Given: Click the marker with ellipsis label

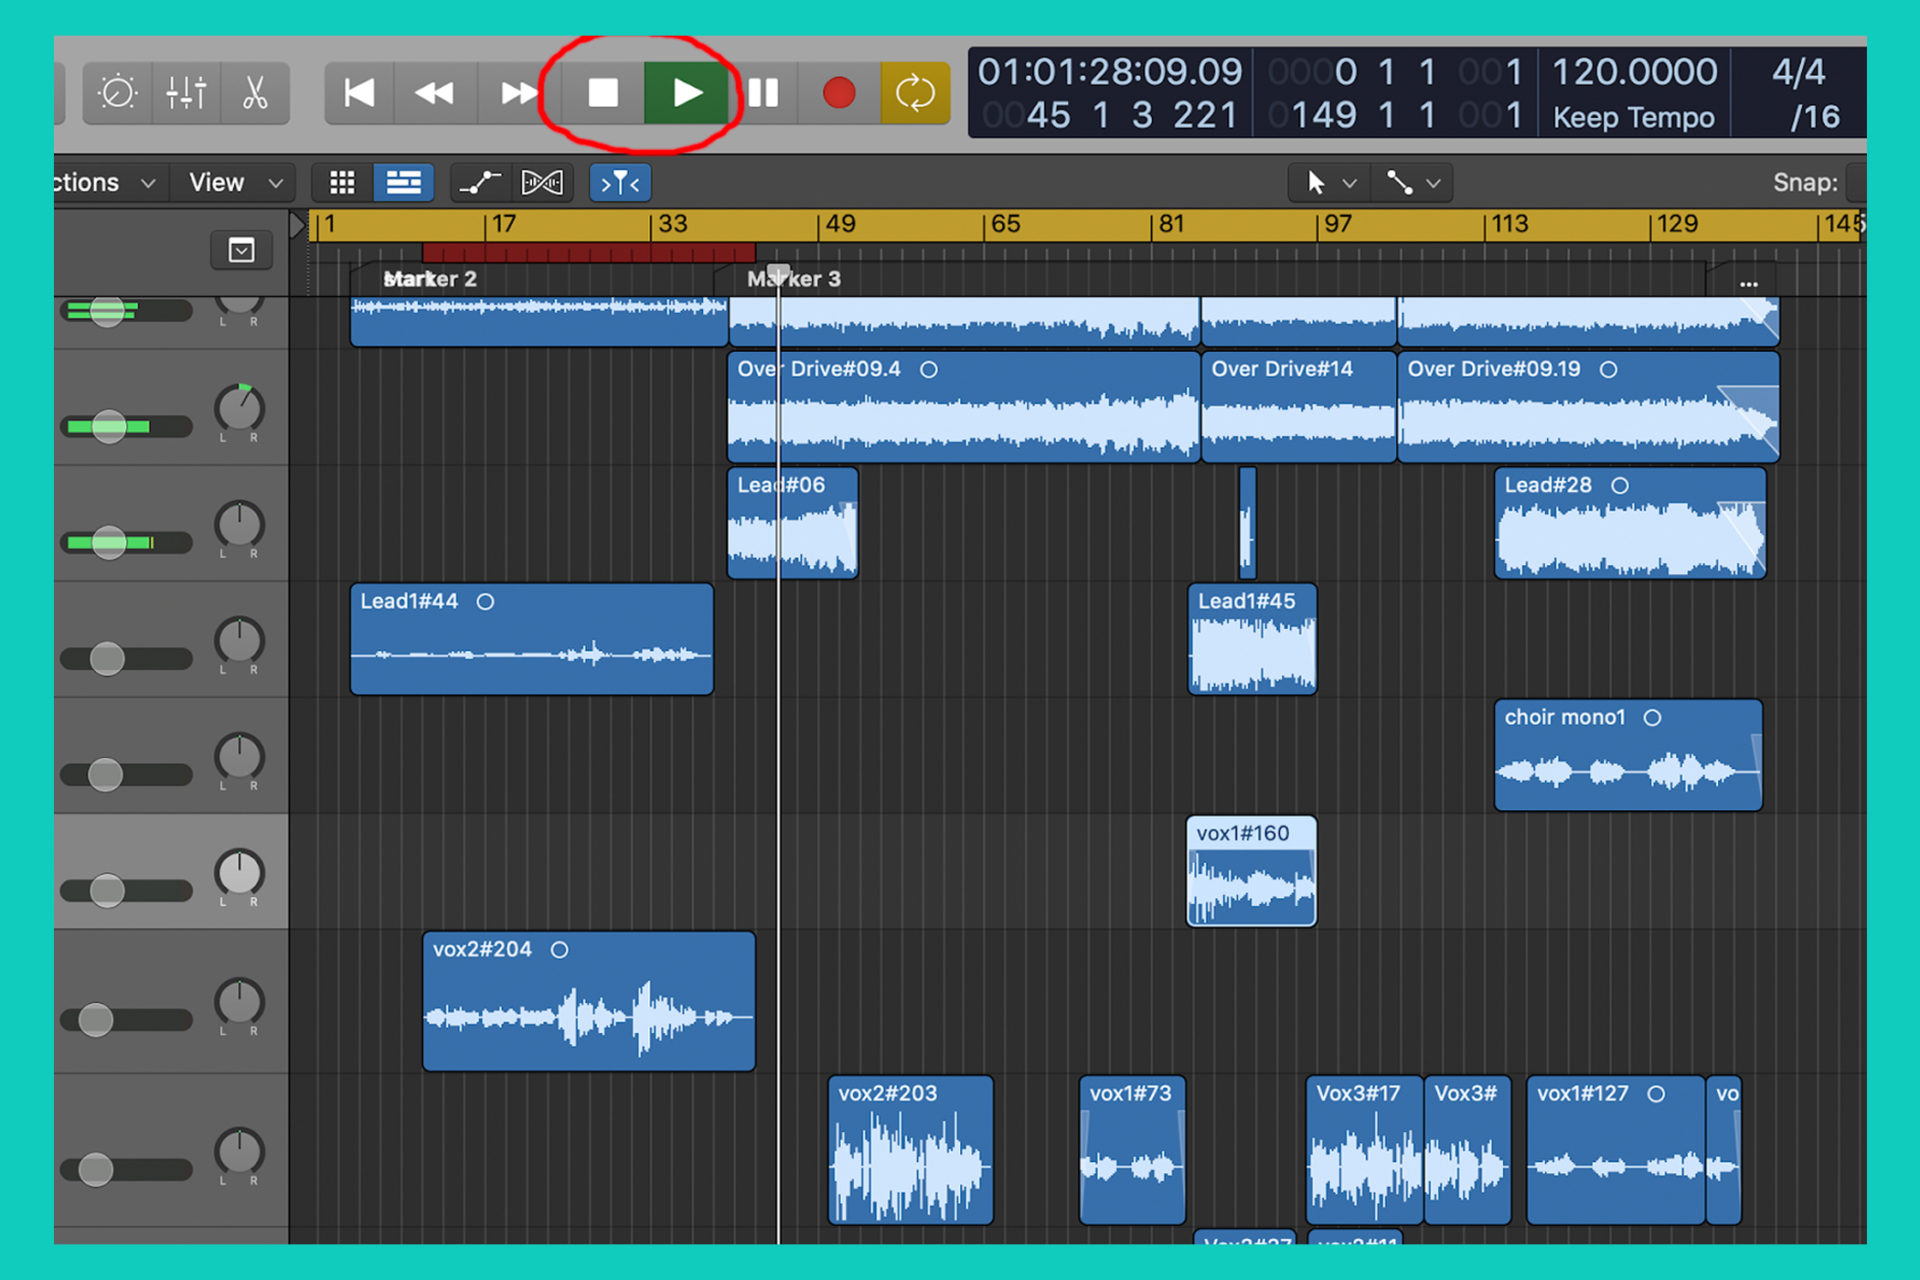Looking at the screenshot, I should [x=1748, y=284].
